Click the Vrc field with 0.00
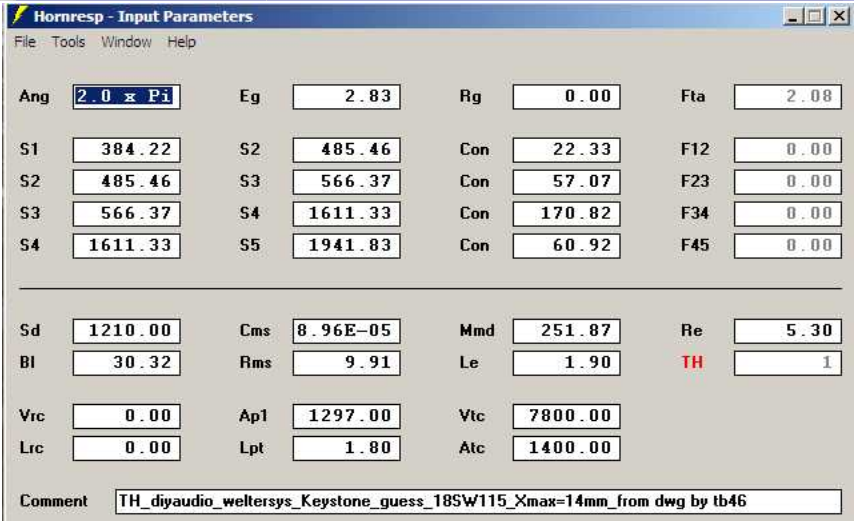This screenshot has width=854, height=521. (126, 416)
